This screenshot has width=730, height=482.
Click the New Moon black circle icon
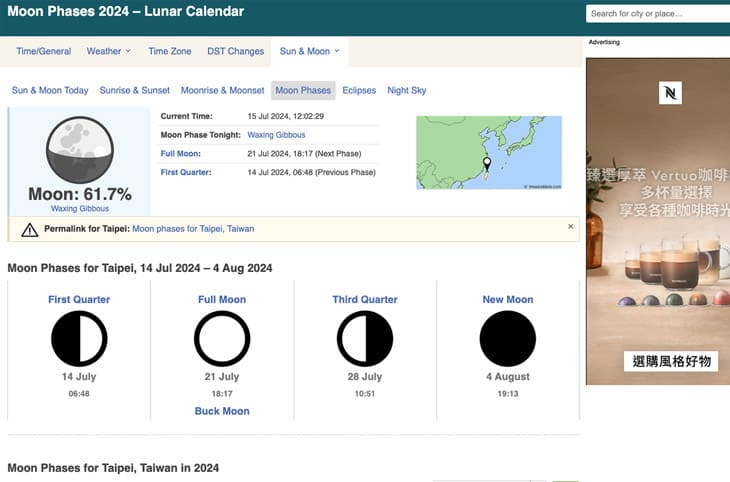tap(508, 339)
